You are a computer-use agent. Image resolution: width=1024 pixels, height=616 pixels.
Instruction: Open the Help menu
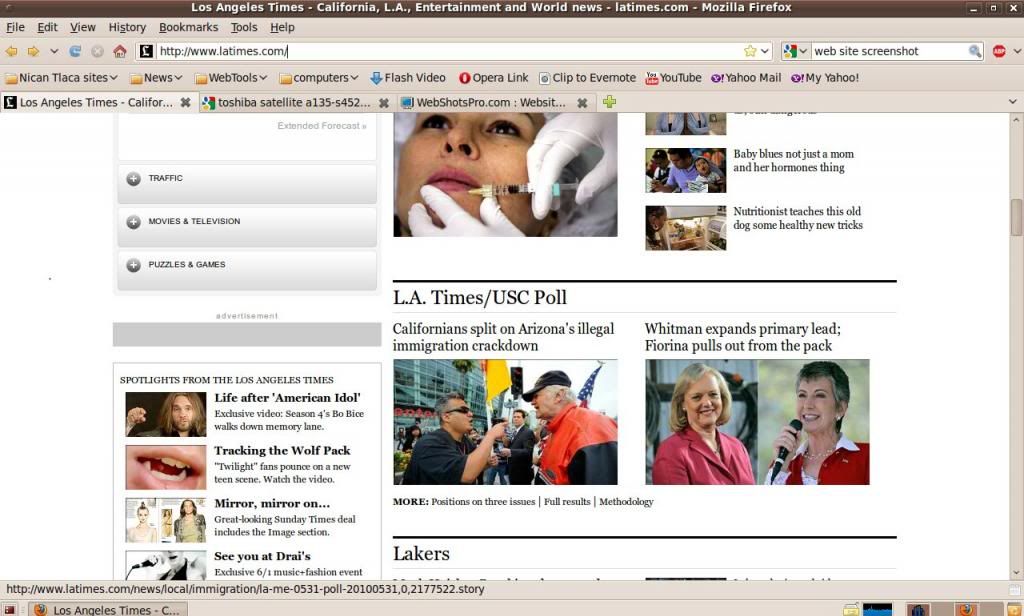(x=282, y=27)
